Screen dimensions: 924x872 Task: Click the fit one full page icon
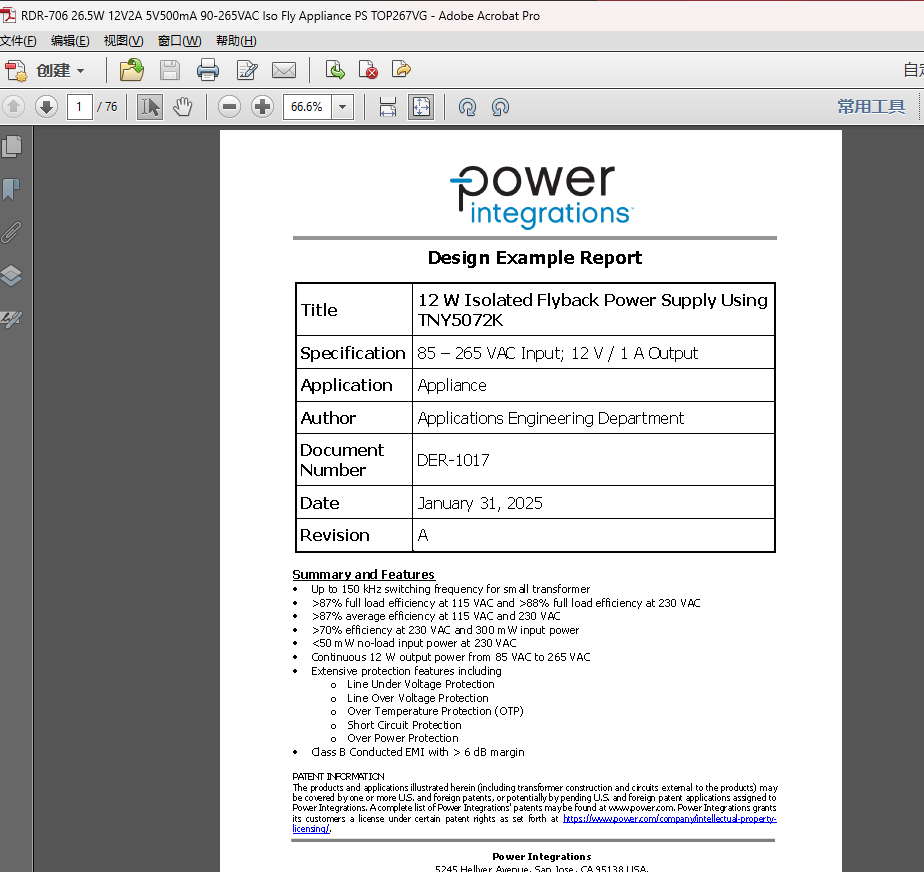coord(421,107)
